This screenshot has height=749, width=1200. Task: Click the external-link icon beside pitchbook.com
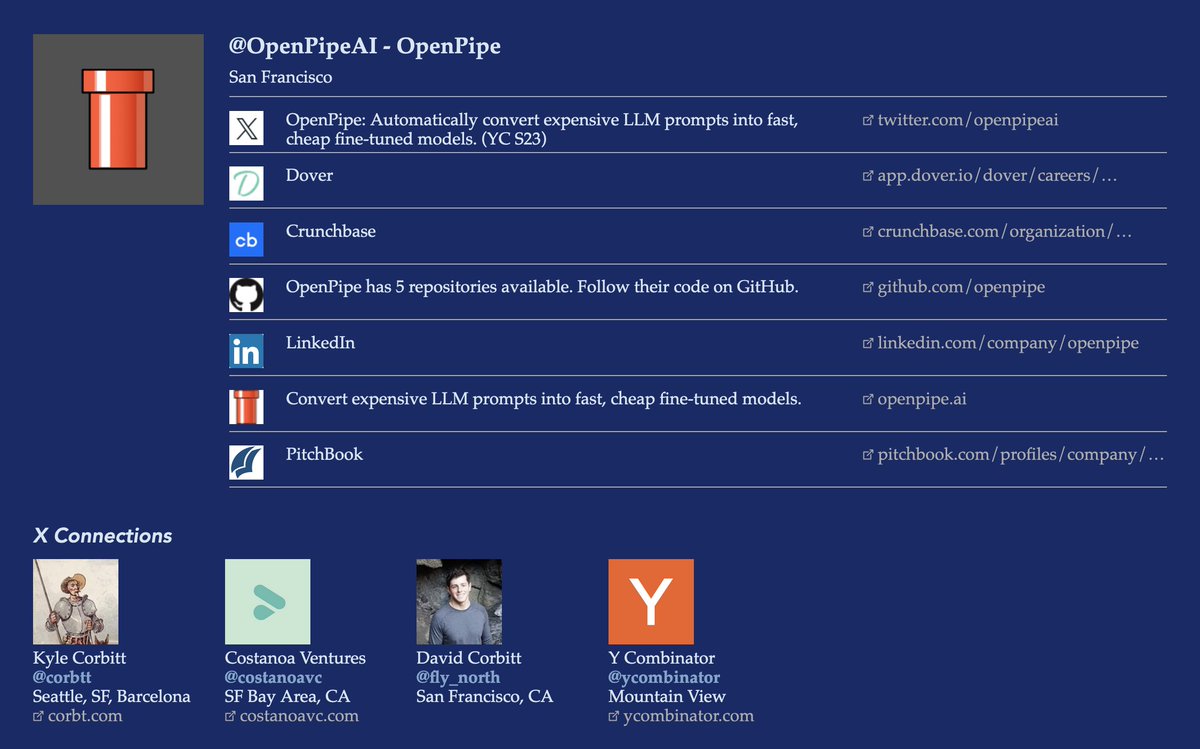click(868, 456)
